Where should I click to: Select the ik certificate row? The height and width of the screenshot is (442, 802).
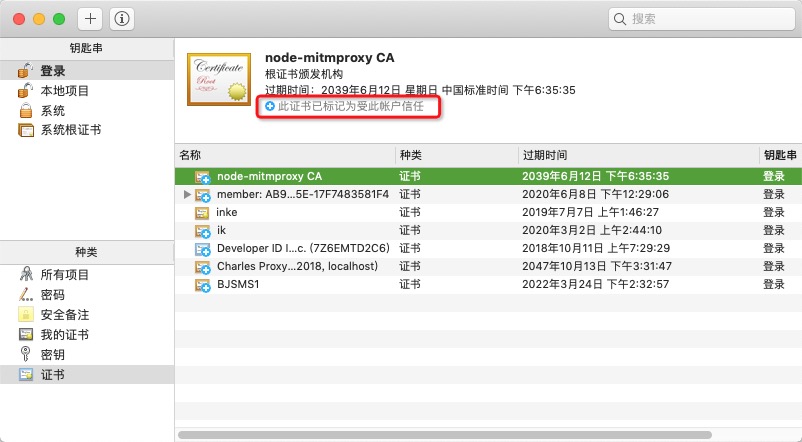click(488, 230)
